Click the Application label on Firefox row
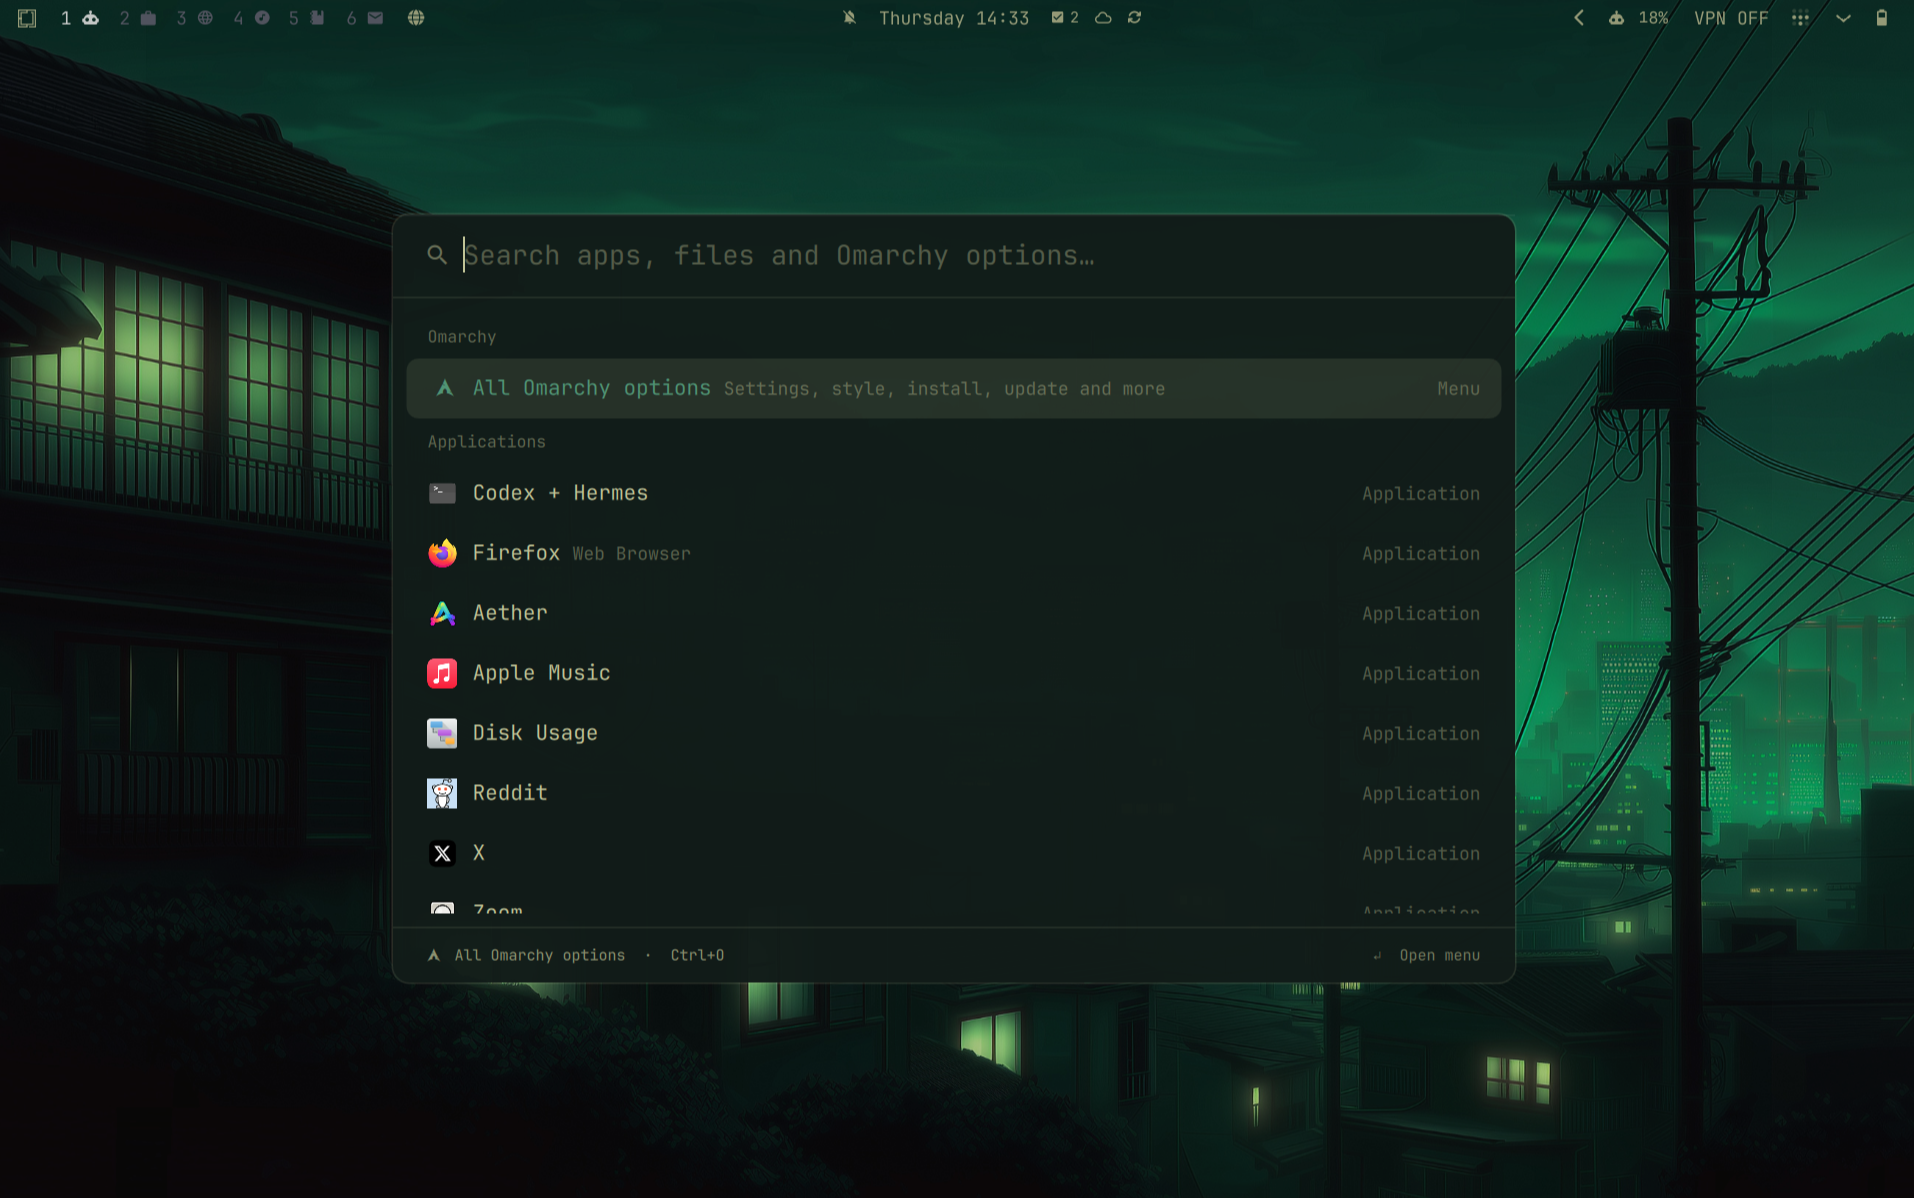 point(1420,554)
